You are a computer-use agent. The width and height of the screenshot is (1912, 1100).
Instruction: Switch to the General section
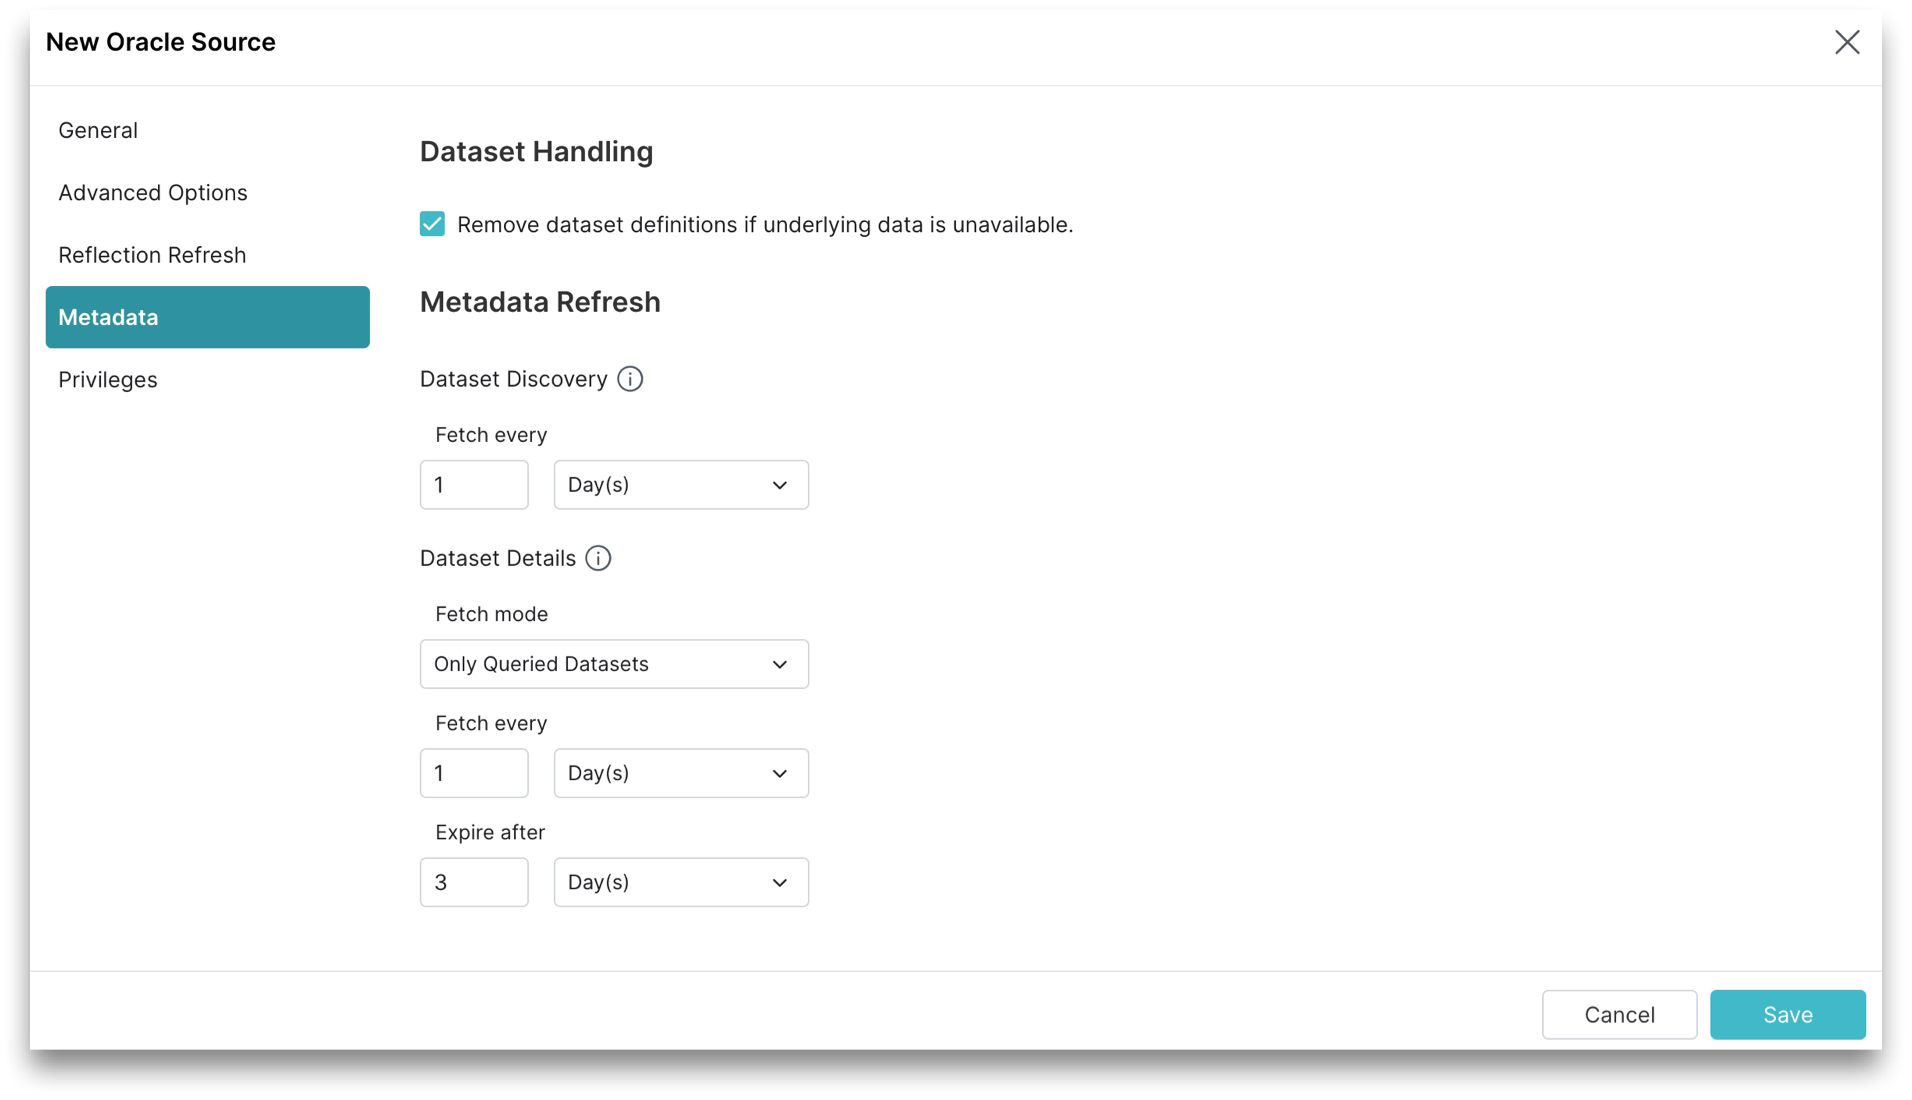[x=98, y=130]
